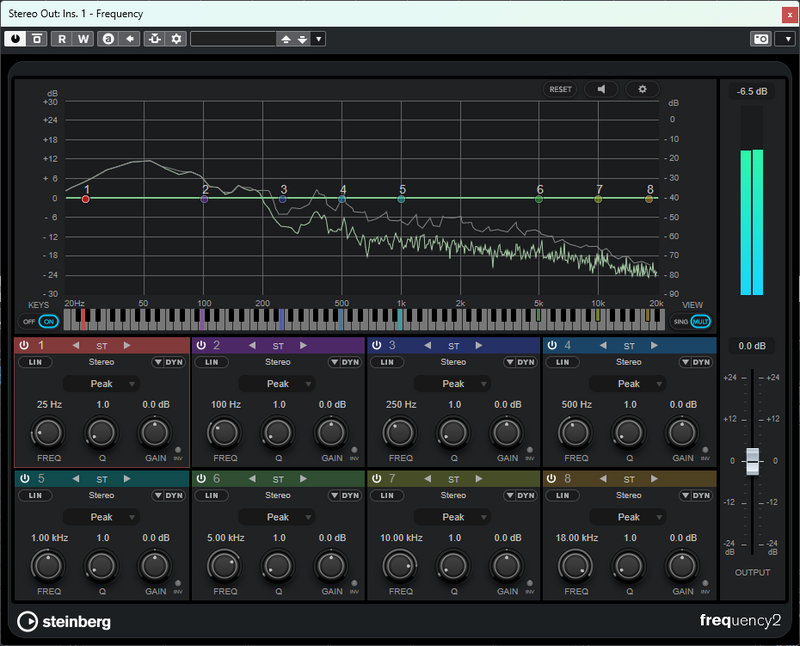Open display settings gear near RESET
The image size is (800, 646).
pos(642,89)
